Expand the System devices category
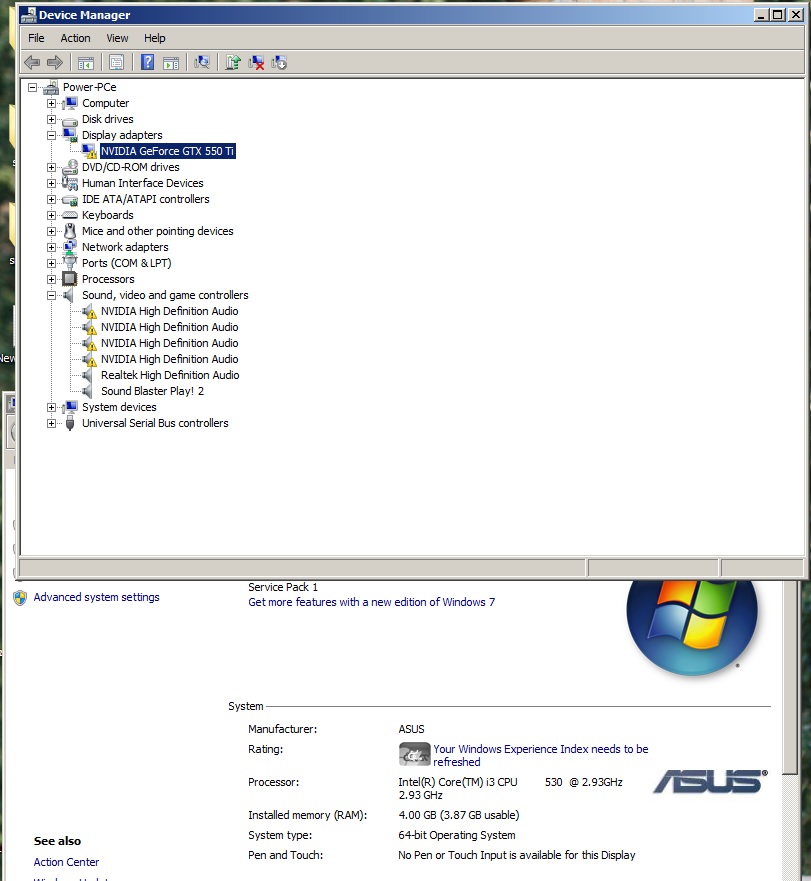The height and width of the screenshot is (881, 811). [x=52, y=407]
